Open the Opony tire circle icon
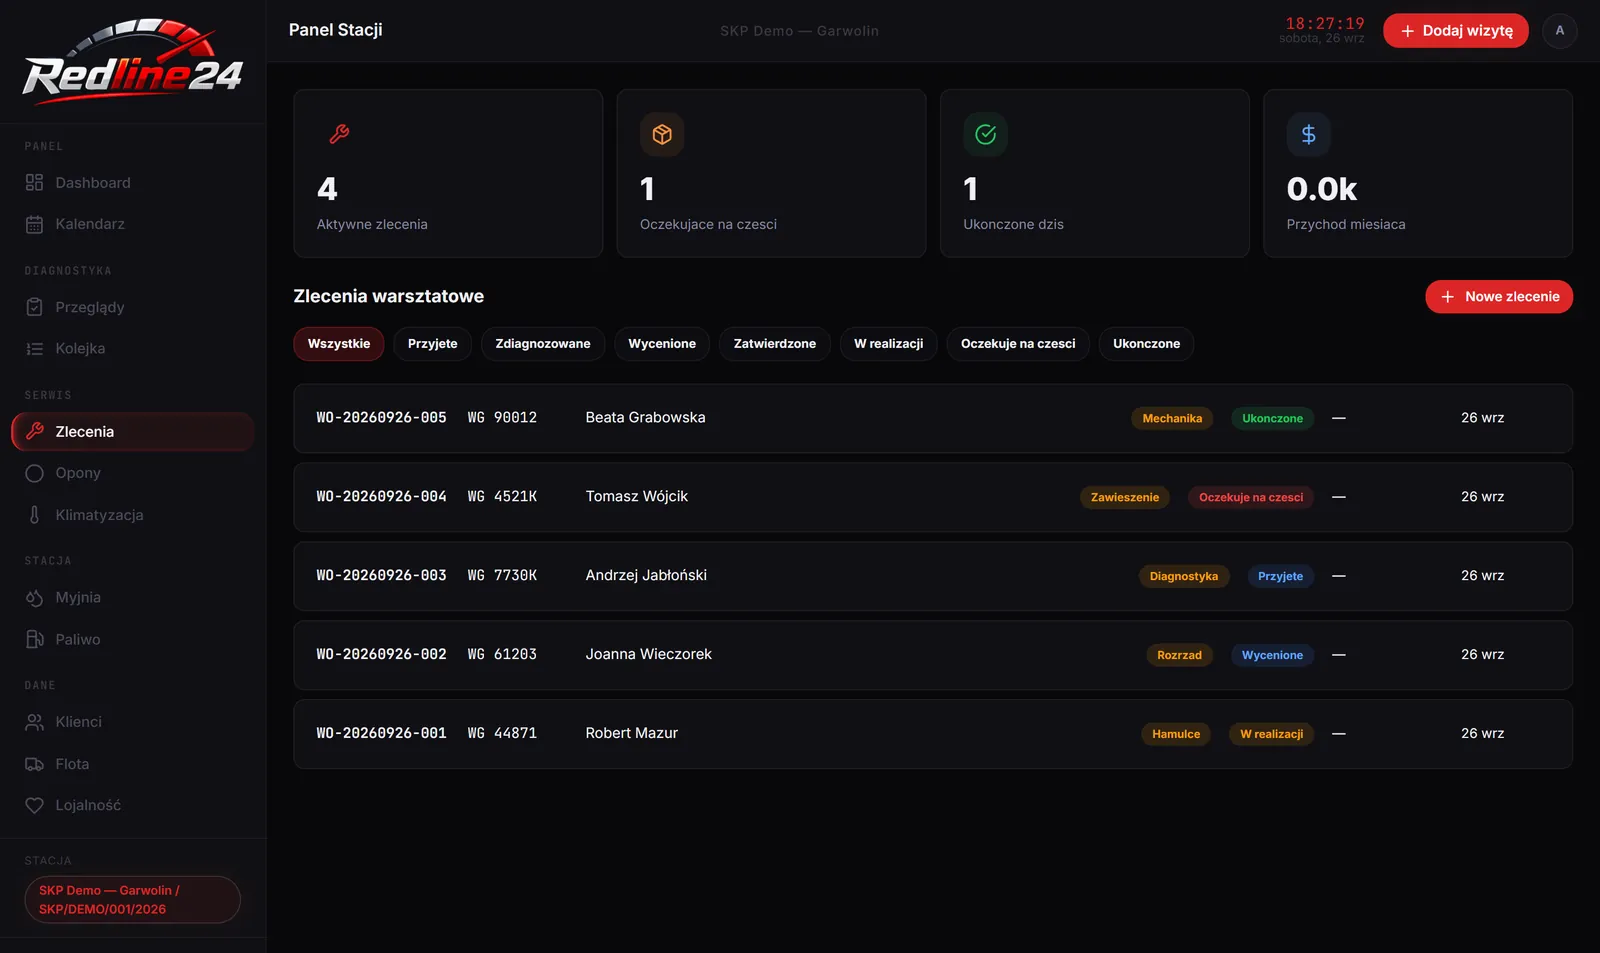Viewport: 1600px width, 953px height. (x=34, y=473)
